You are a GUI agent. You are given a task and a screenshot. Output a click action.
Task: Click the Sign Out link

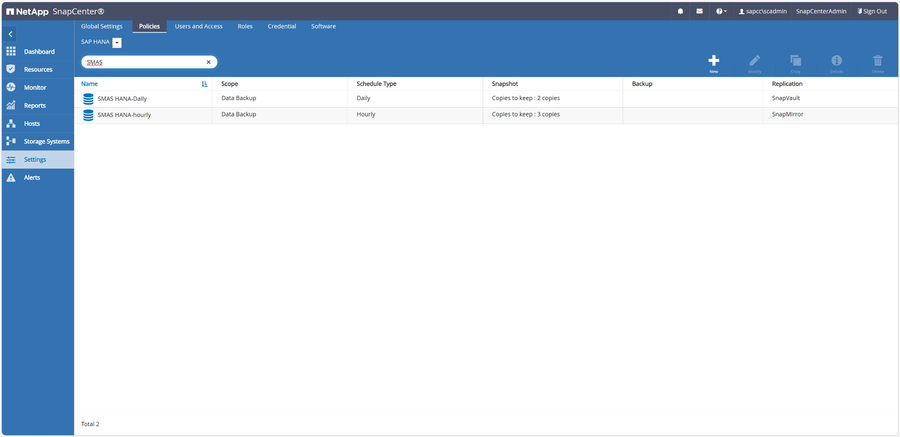click(872, 11)
